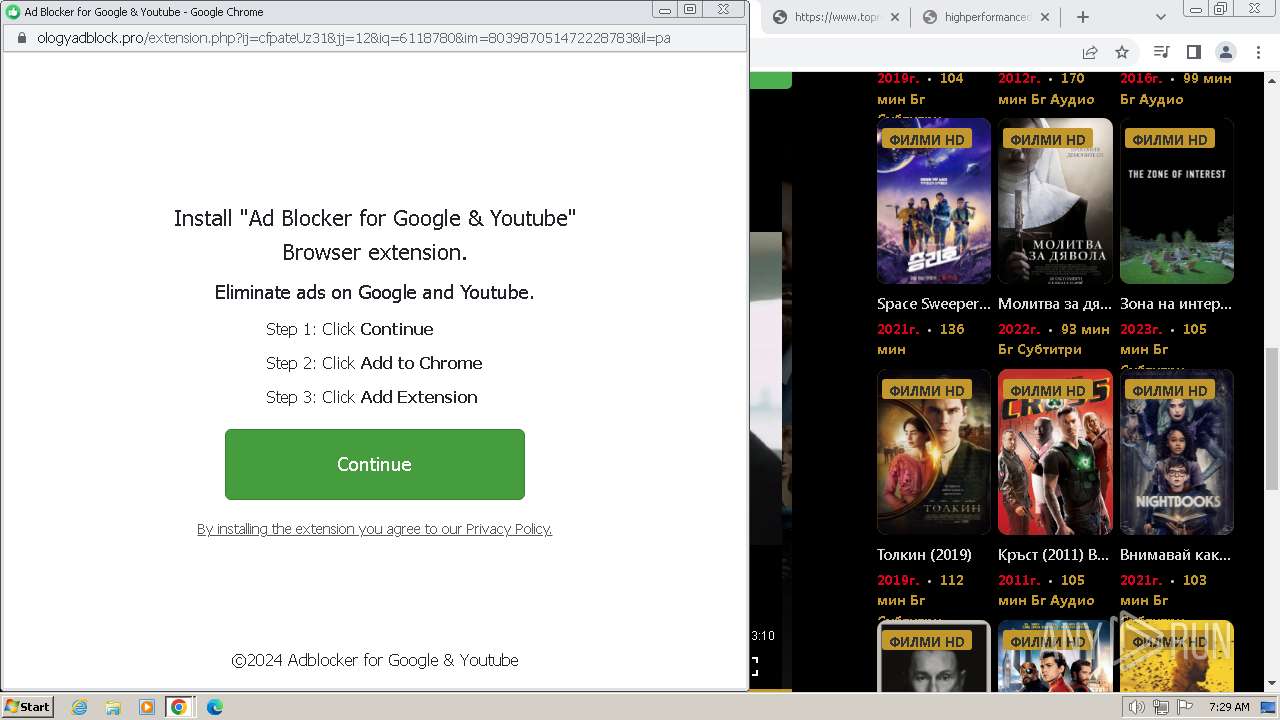Click the lock icon in popup address bar
1280x720 pixels.
[x=21, y=38]
